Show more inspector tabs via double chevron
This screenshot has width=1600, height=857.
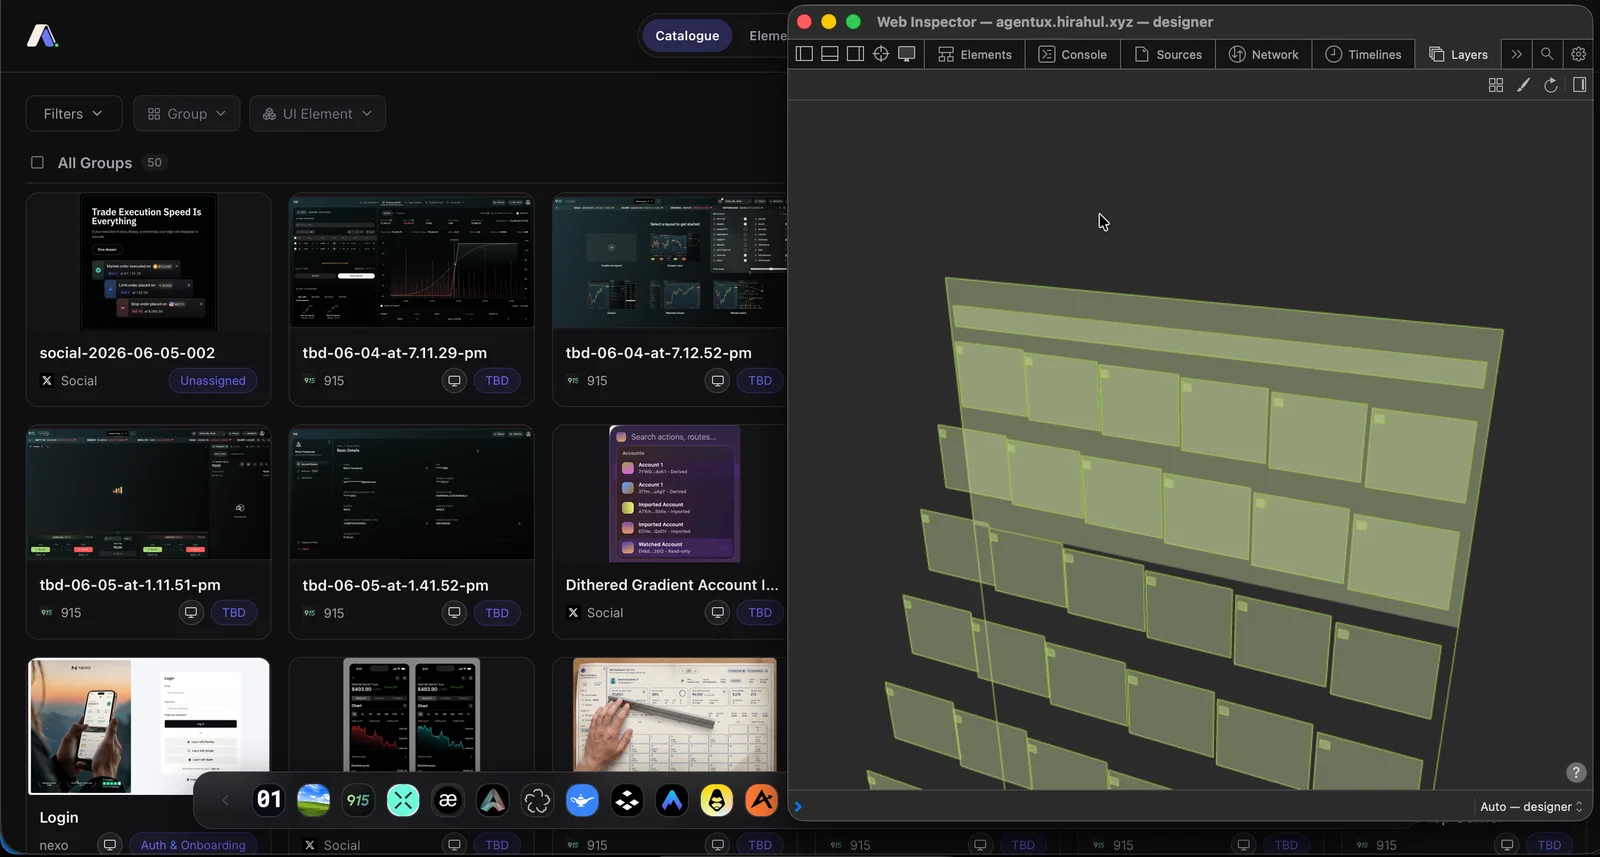[1517, 54]
